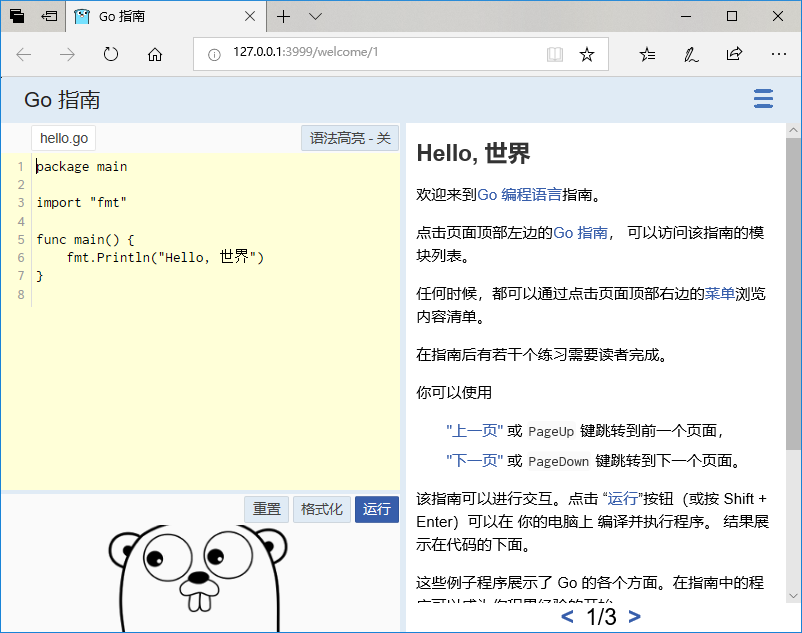The height and width of the screenshot is (633, 802).
Task: Click the "运行" link in text
Action: coord(622,499)
